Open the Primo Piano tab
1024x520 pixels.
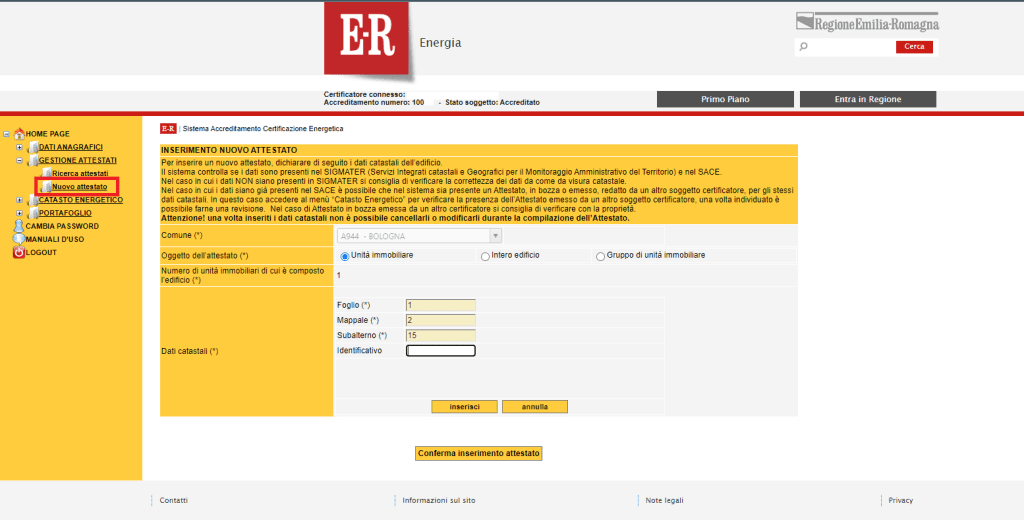725,99
